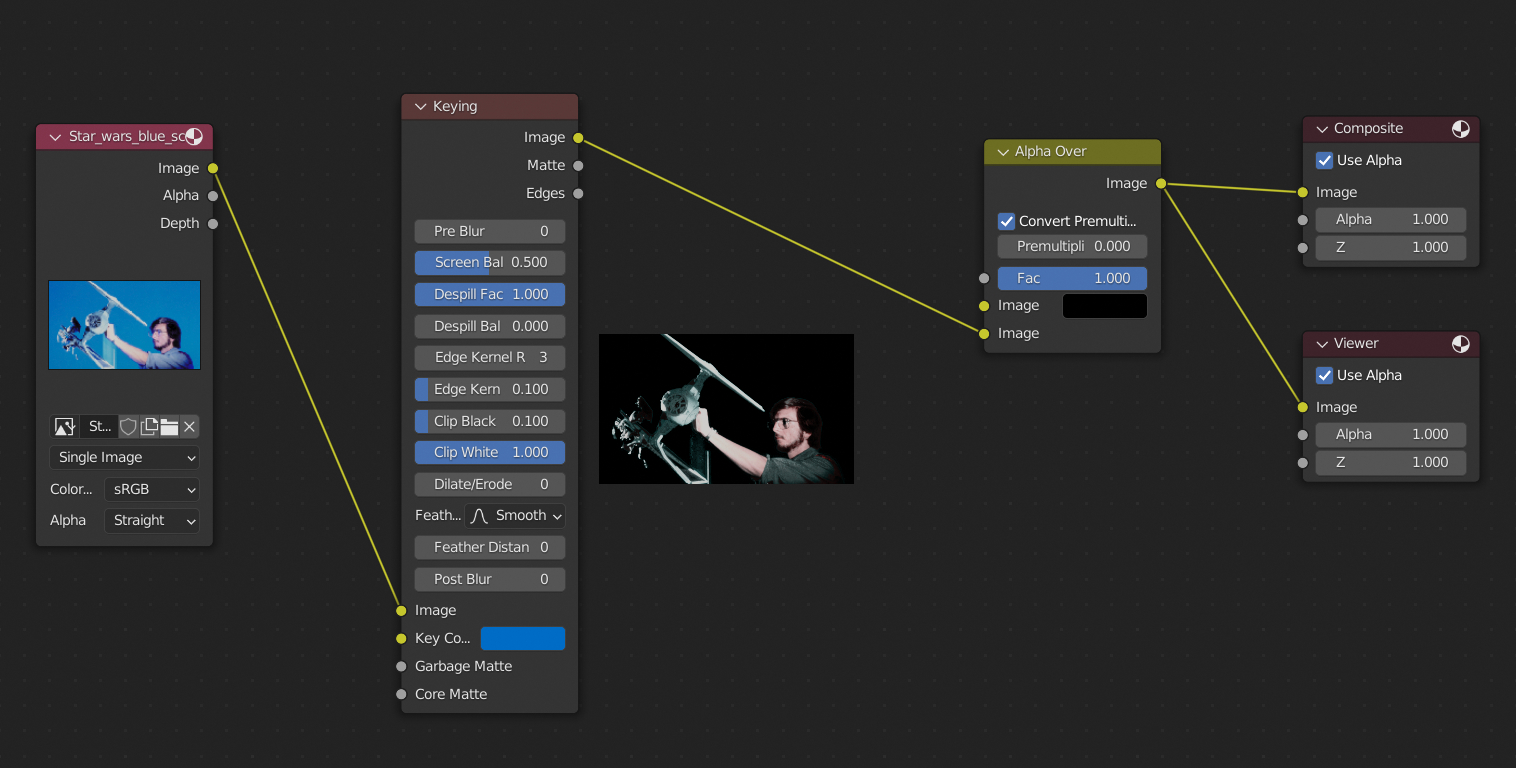This screenshot has height=768, width=1516.
Task: Uncheck Use Alpha in the Composite node
Action: [x=1324, y=160]
